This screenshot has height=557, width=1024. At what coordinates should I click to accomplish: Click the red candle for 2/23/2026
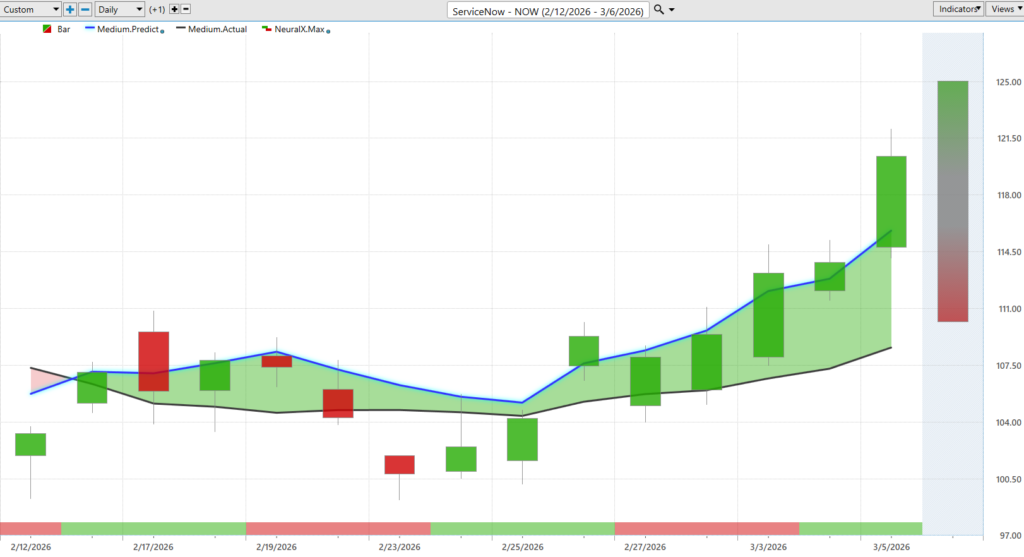(399, 464)
